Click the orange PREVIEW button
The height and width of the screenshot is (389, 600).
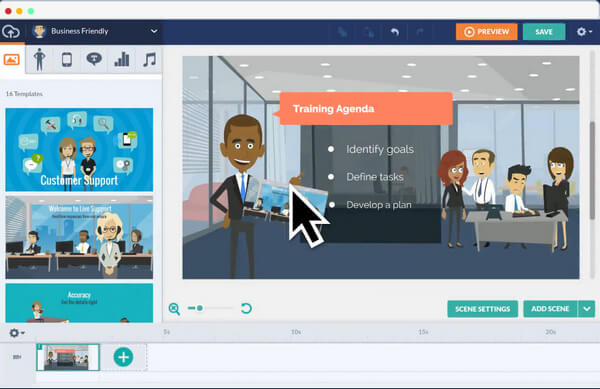pyautogui.click(x=486, y=32)
